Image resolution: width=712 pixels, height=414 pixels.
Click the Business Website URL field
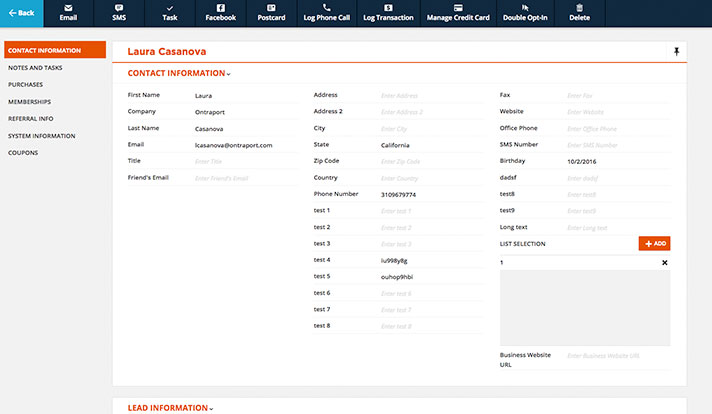[x=618, y=356]
